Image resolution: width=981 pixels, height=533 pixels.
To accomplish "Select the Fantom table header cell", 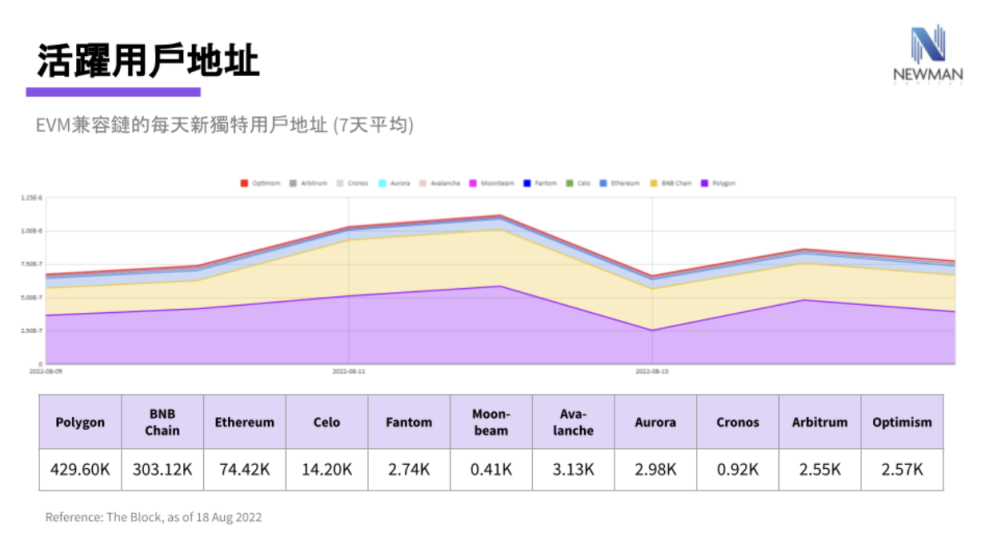I will tap(409, 422).
